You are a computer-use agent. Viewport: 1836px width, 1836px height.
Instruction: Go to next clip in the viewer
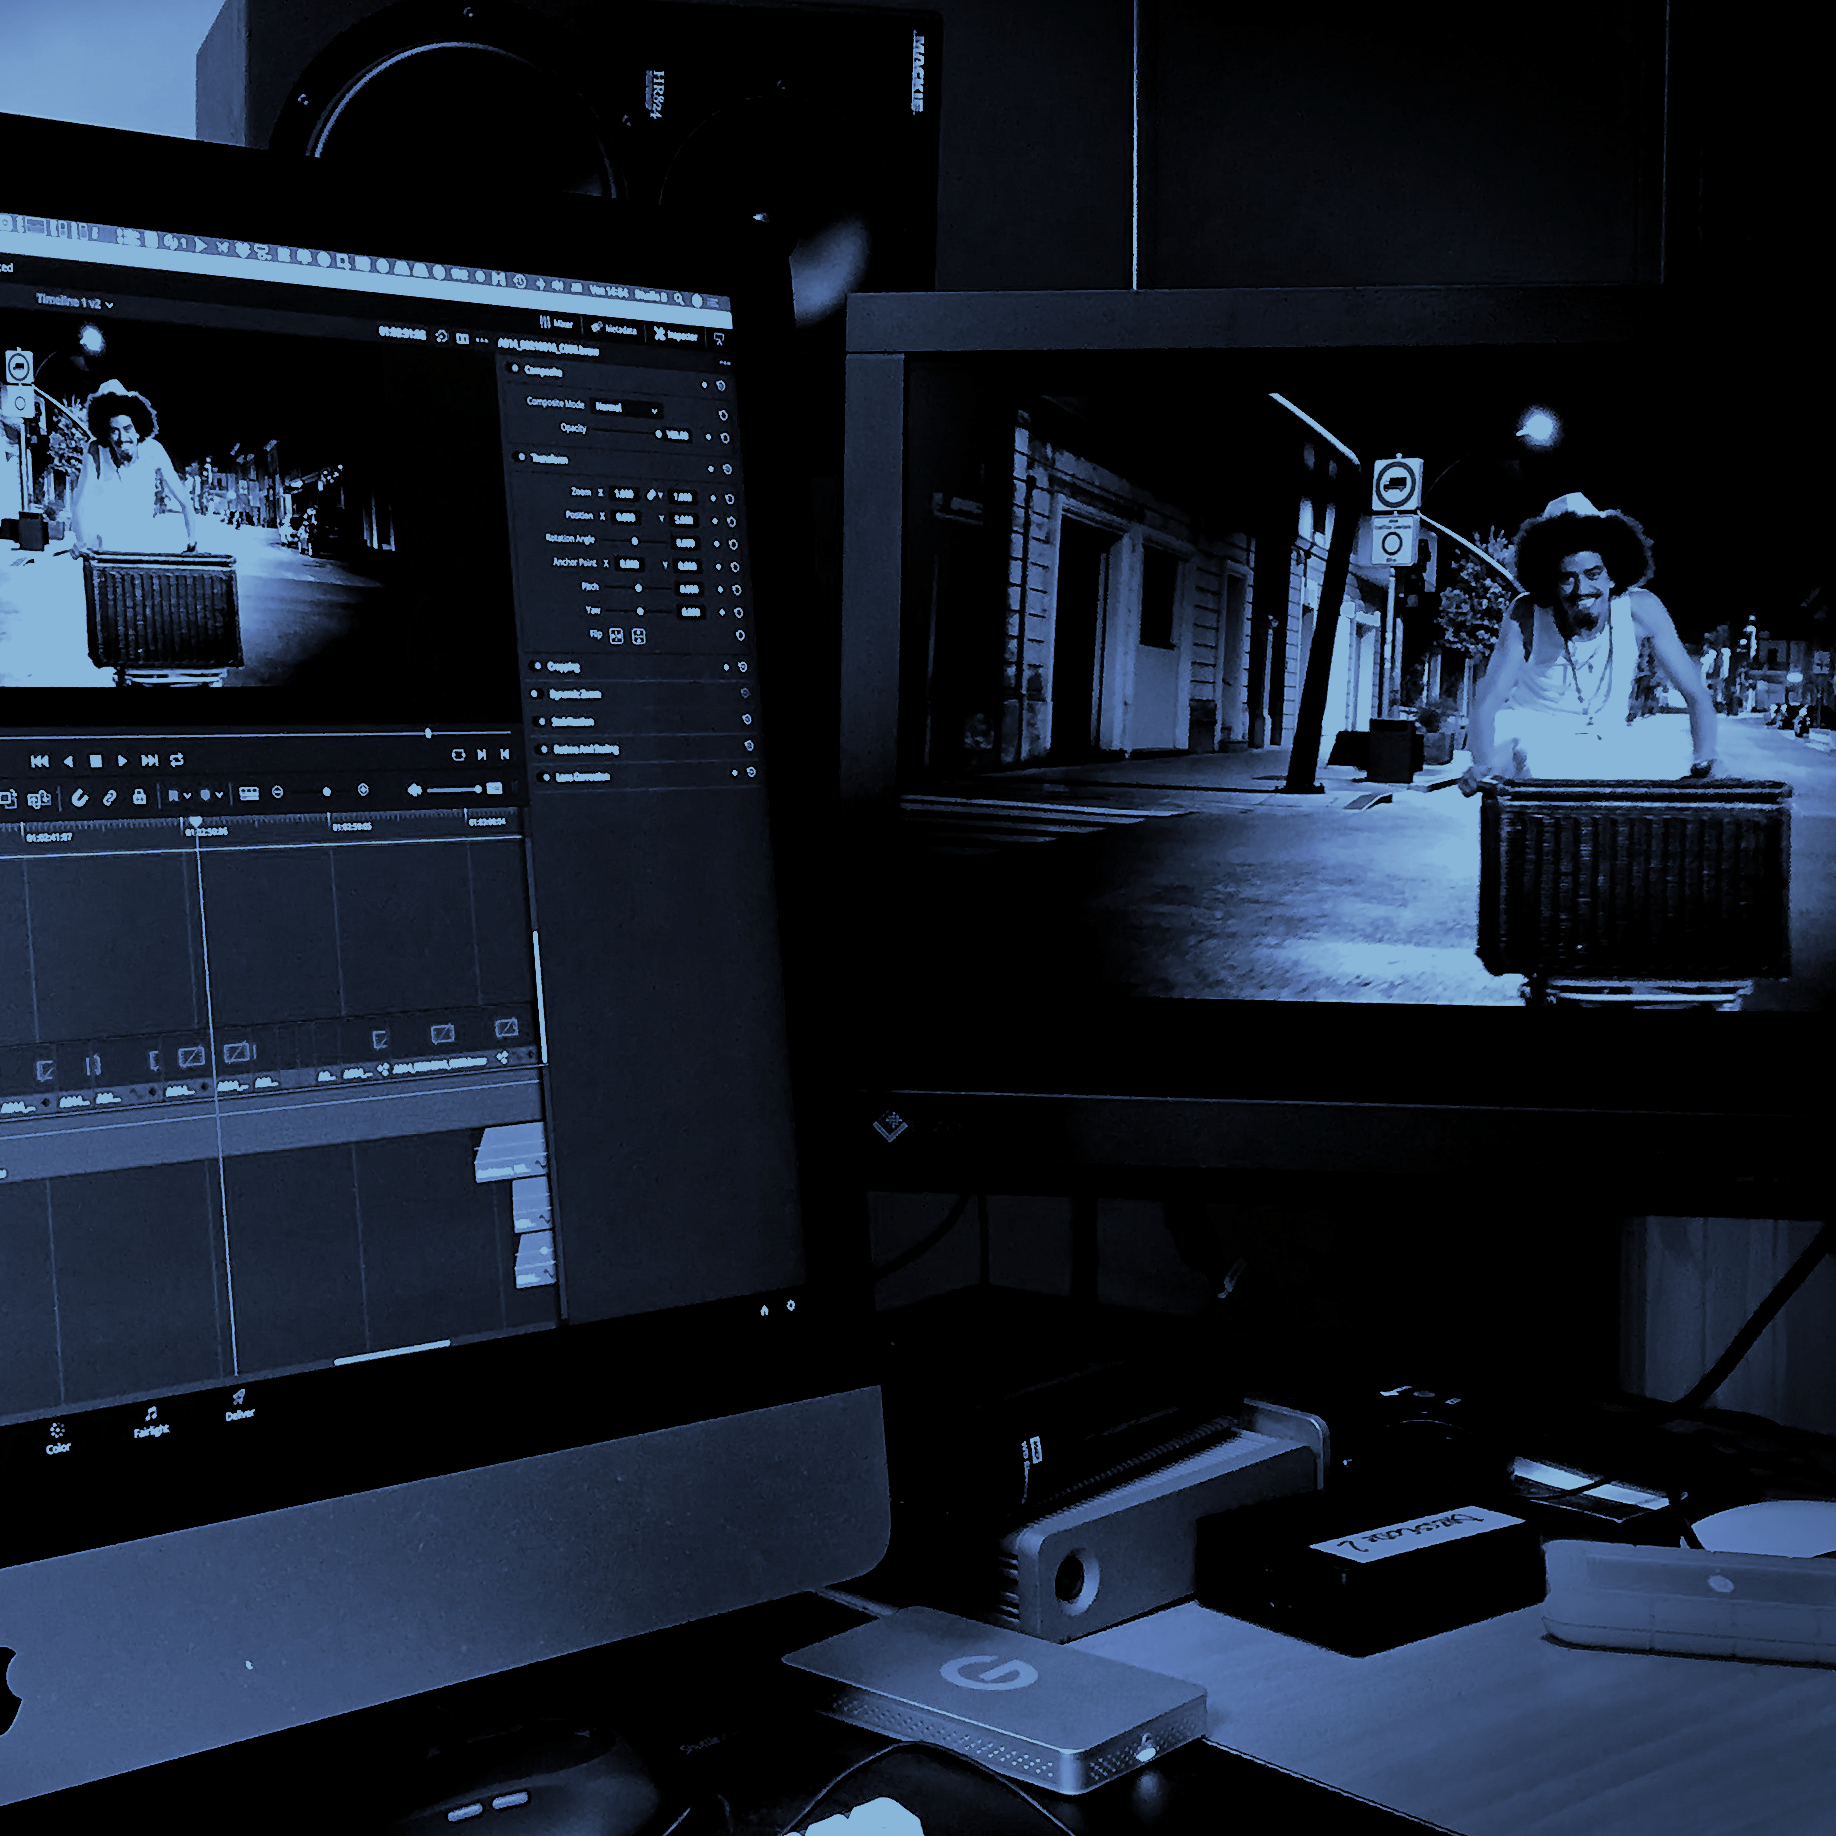(482, 755)
